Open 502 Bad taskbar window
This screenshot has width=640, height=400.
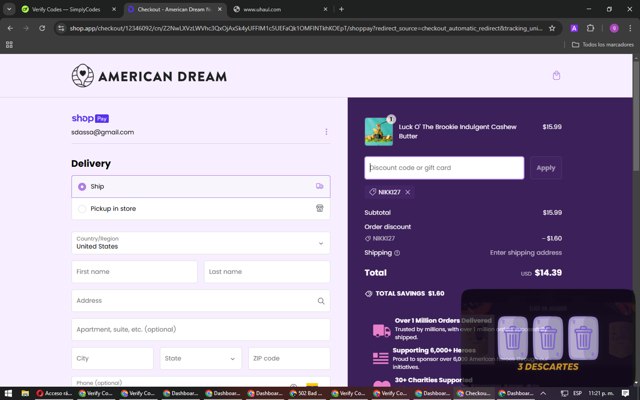pyautogui.click(x=307, y=393)
